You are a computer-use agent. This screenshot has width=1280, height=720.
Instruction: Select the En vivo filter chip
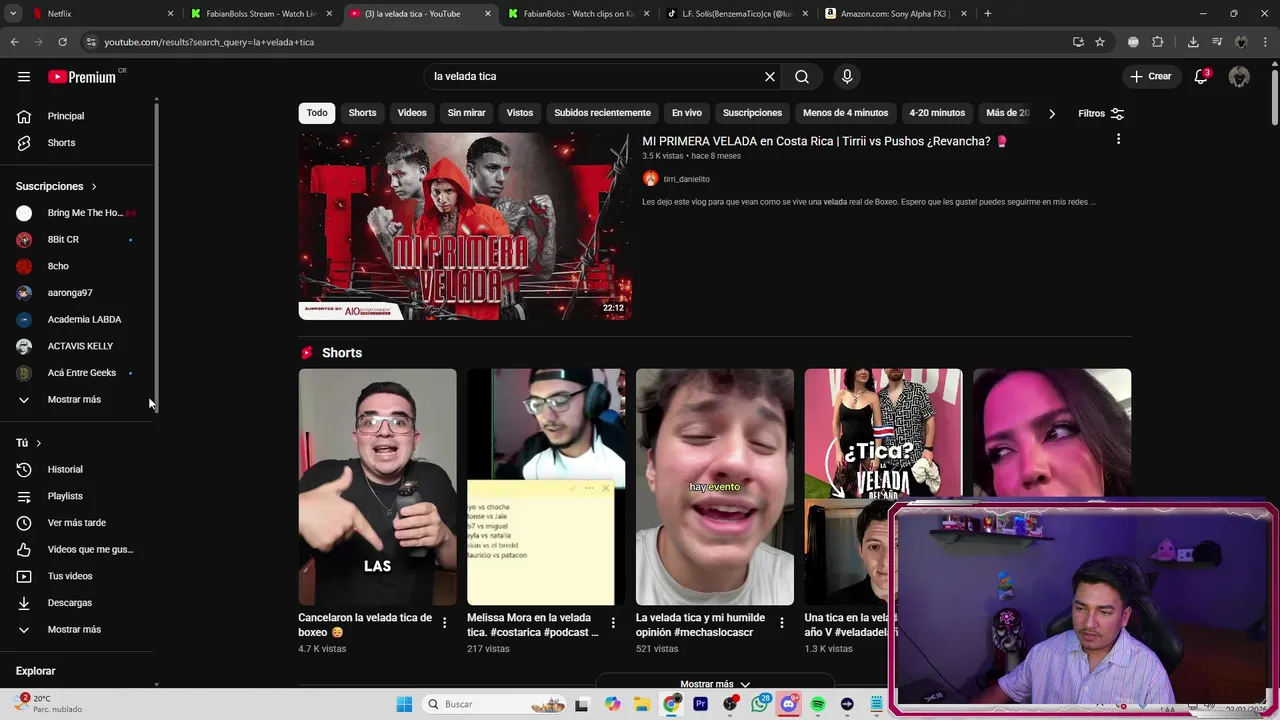tap(686, 113)
